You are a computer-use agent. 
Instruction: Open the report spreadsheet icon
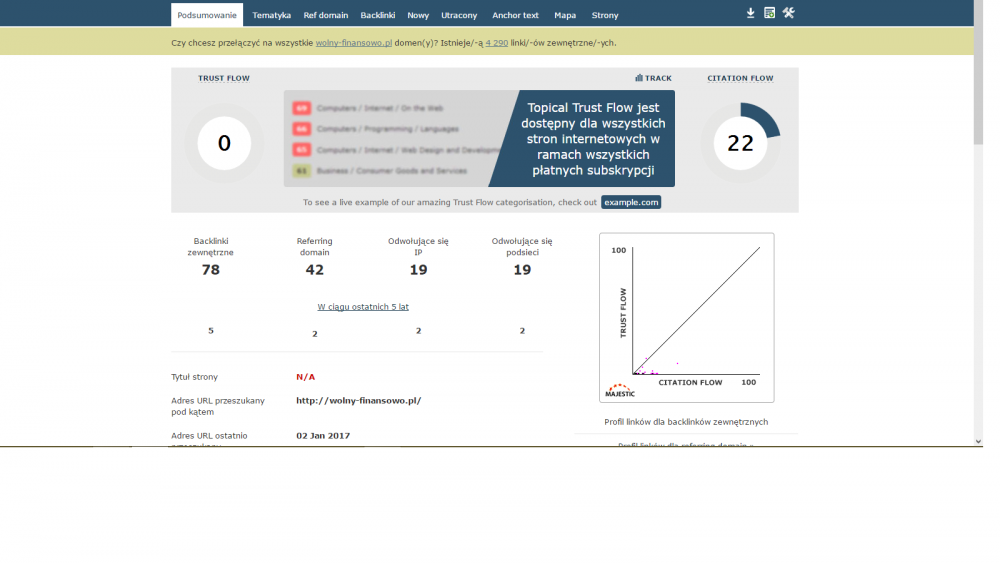pyautogui.click(x=769, y=13)
